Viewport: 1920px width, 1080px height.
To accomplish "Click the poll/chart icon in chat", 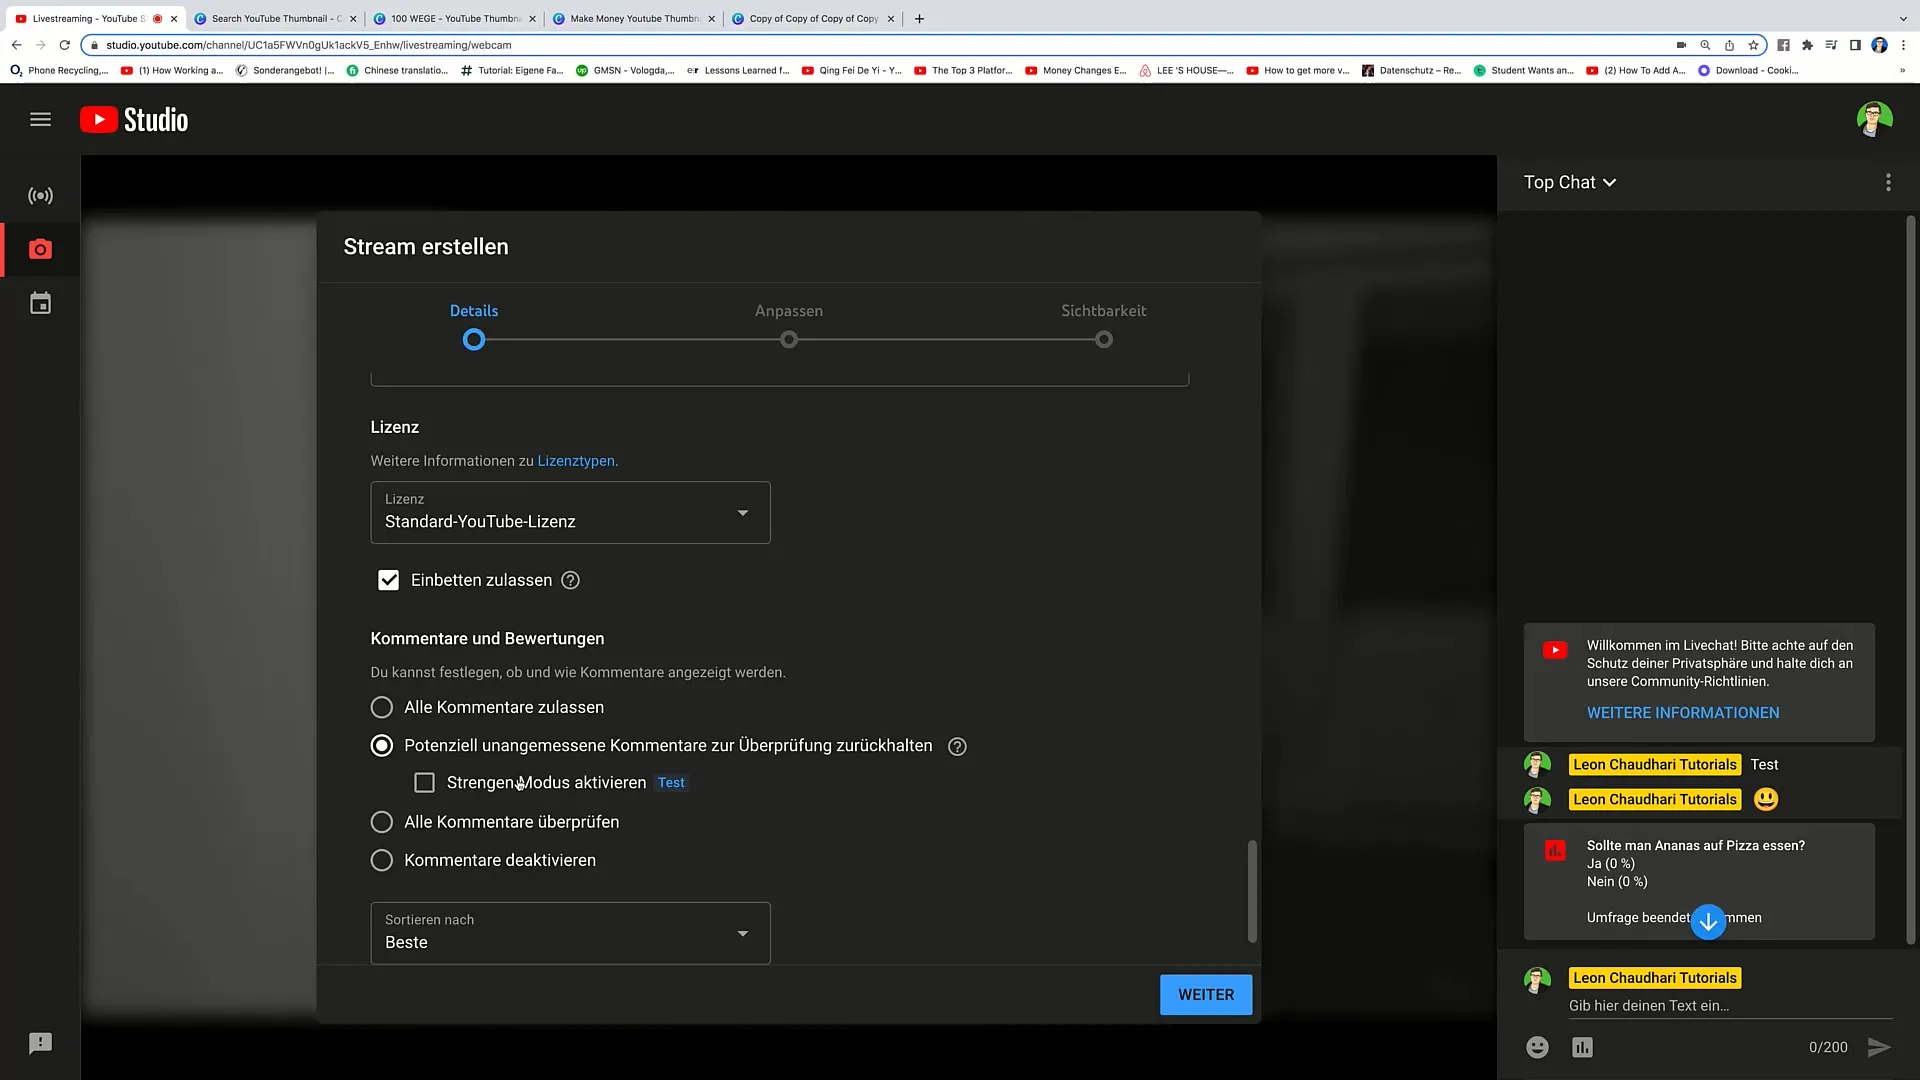I will 1582,1046.
